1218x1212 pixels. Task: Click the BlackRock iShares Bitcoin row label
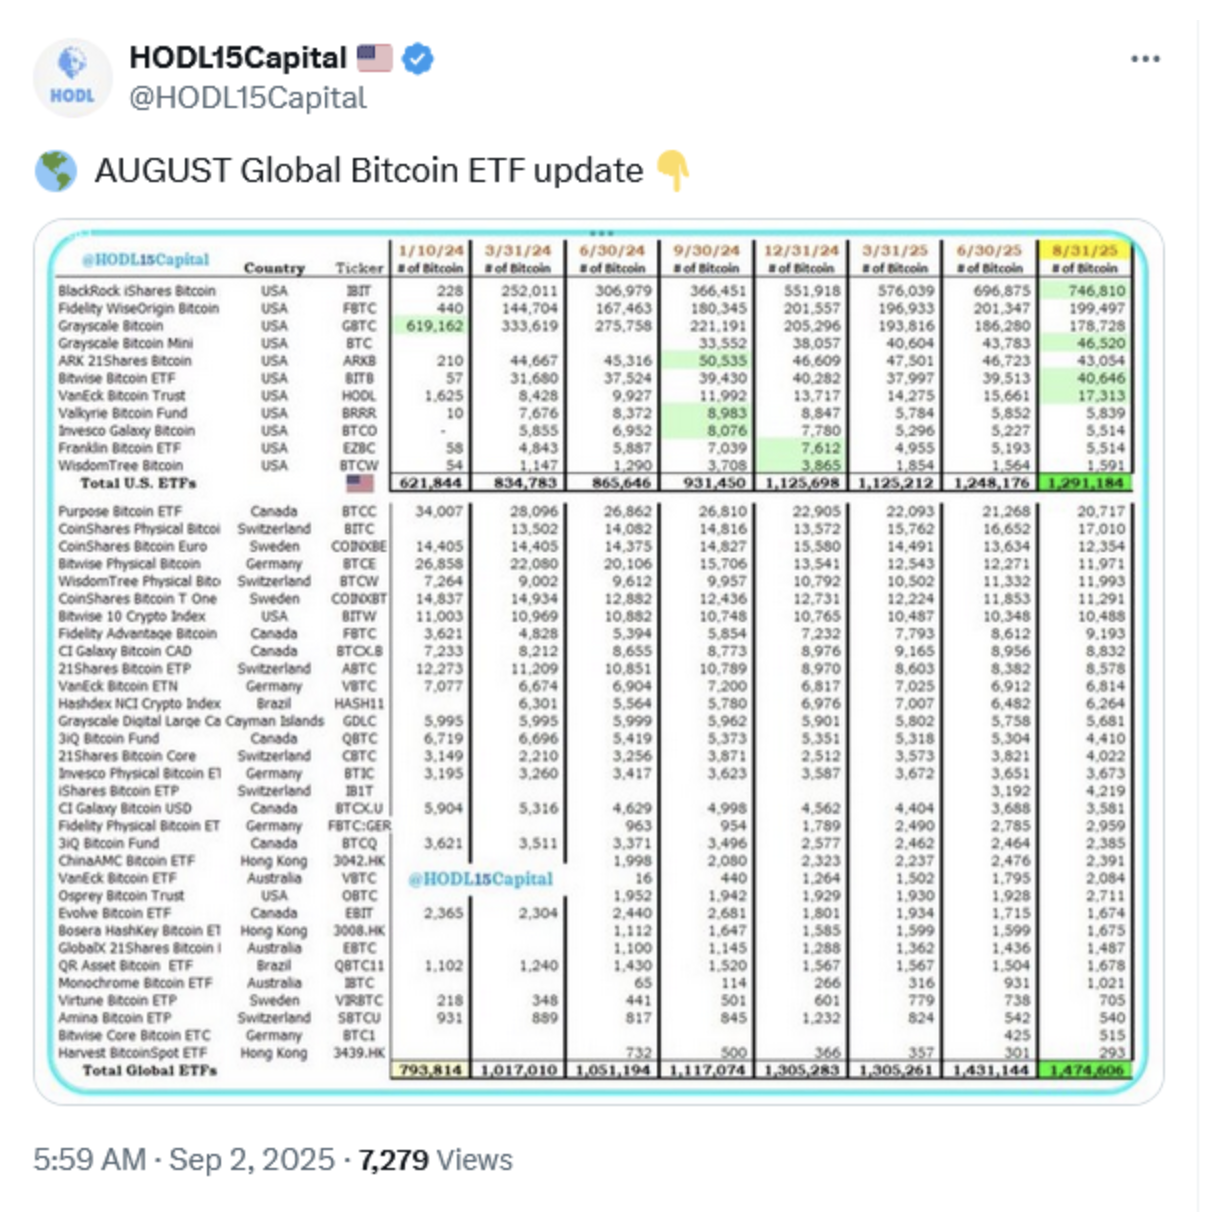tap(137, 291)
